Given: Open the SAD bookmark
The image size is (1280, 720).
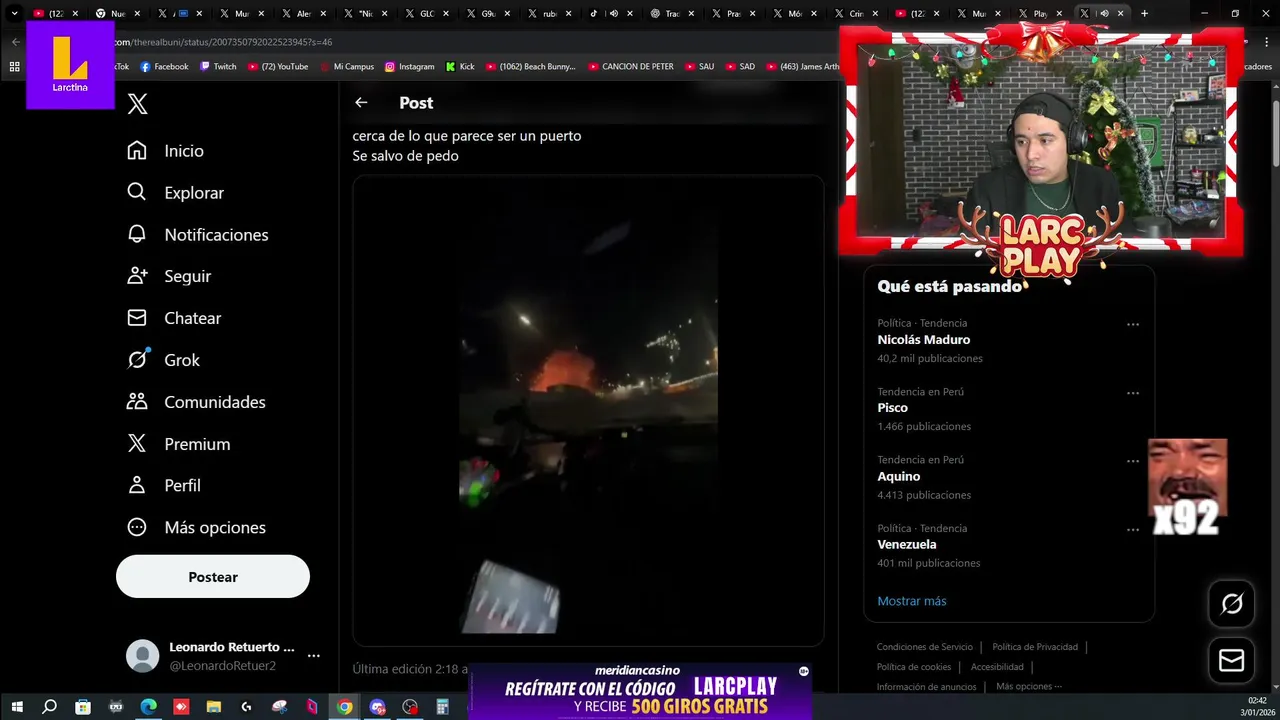Looking at the screenshot, I should point(740,67).
